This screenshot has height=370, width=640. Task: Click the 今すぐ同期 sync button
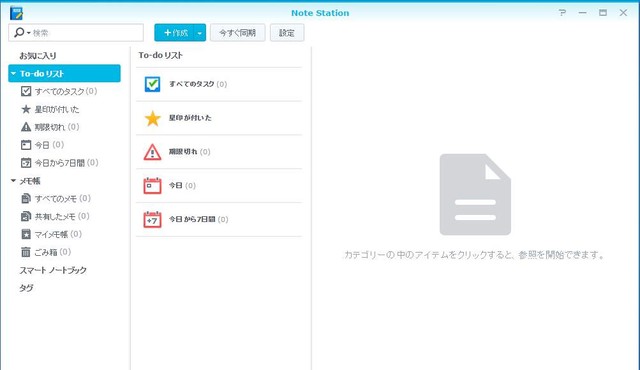pos(238,33)
